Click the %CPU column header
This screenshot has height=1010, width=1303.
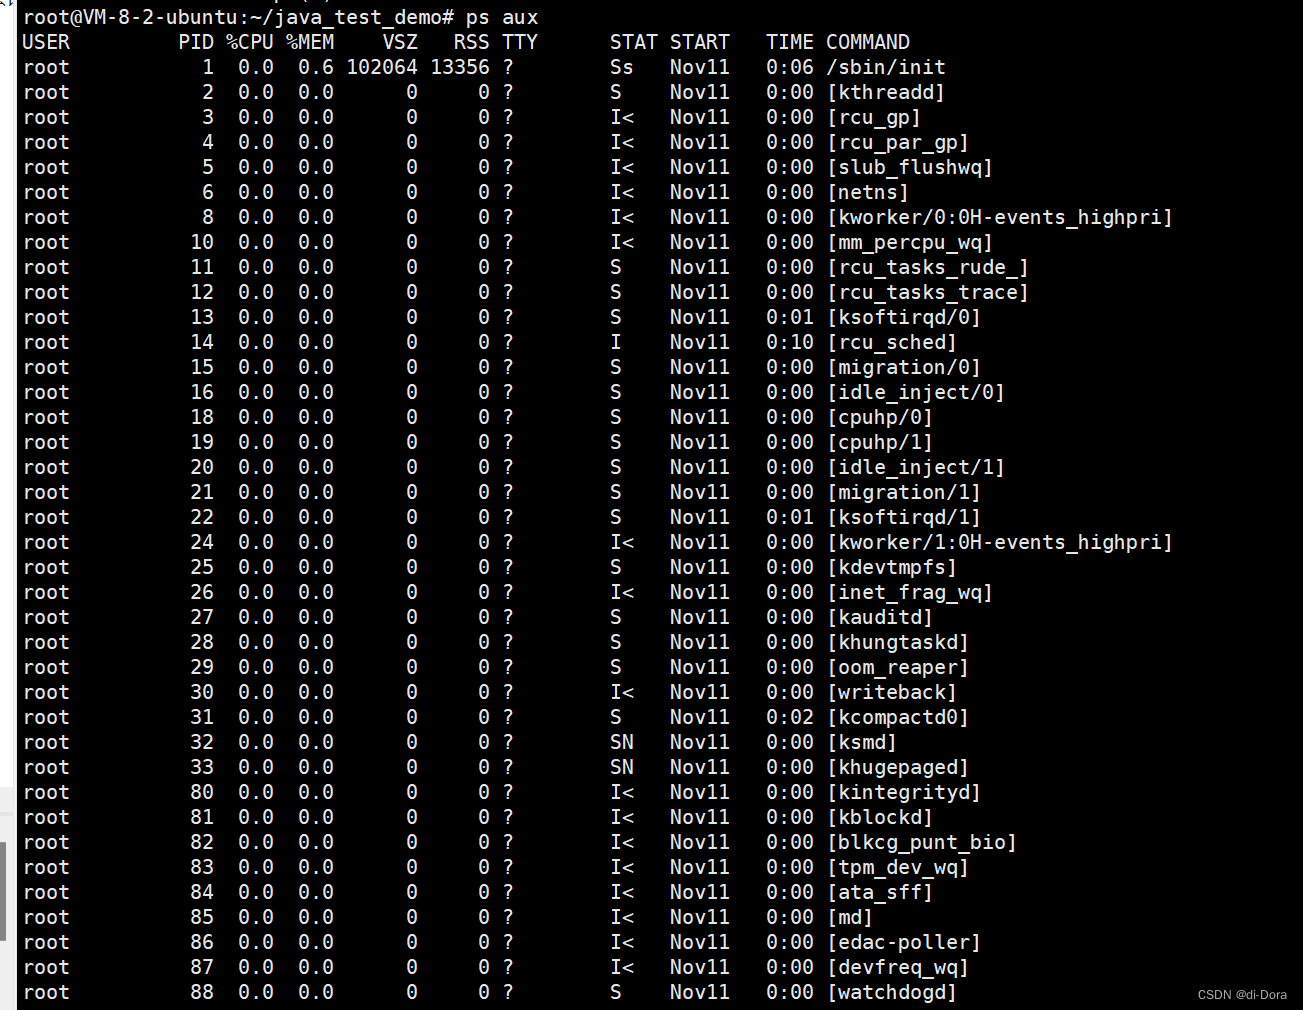pos(250,42)
